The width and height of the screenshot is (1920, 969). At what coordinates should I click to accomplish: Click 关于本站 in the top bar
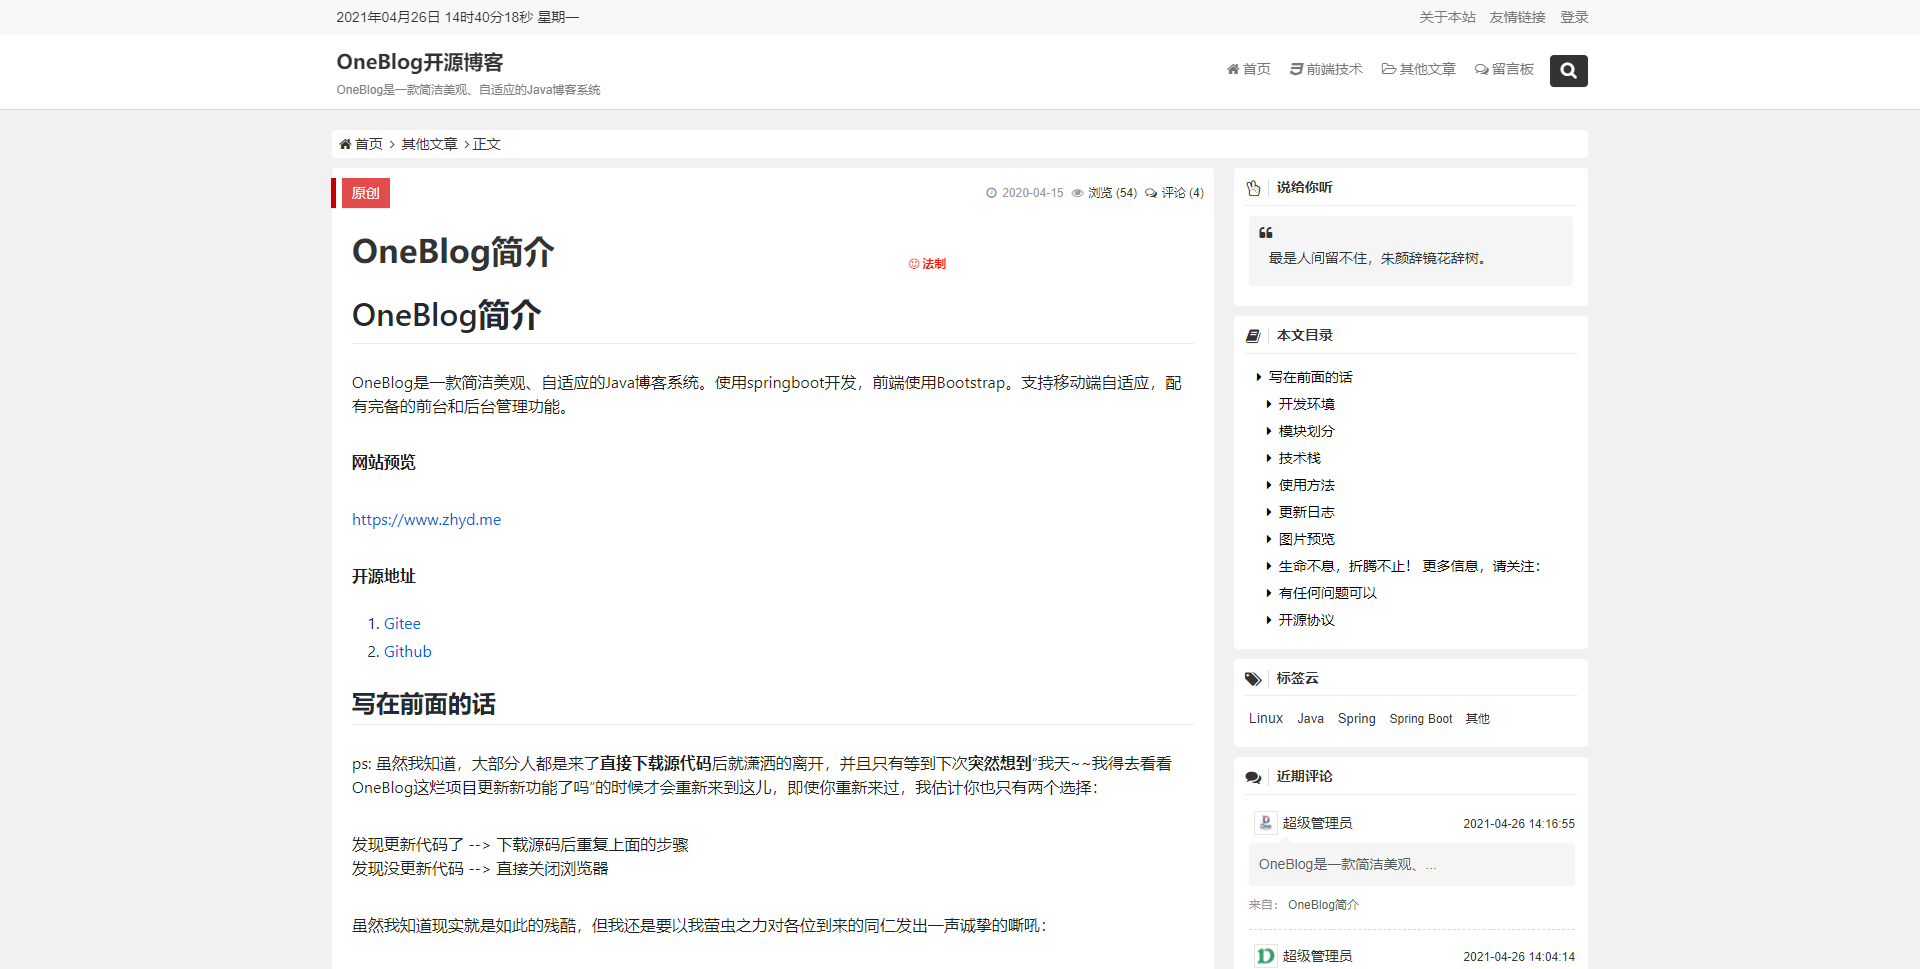point(1447,17)
